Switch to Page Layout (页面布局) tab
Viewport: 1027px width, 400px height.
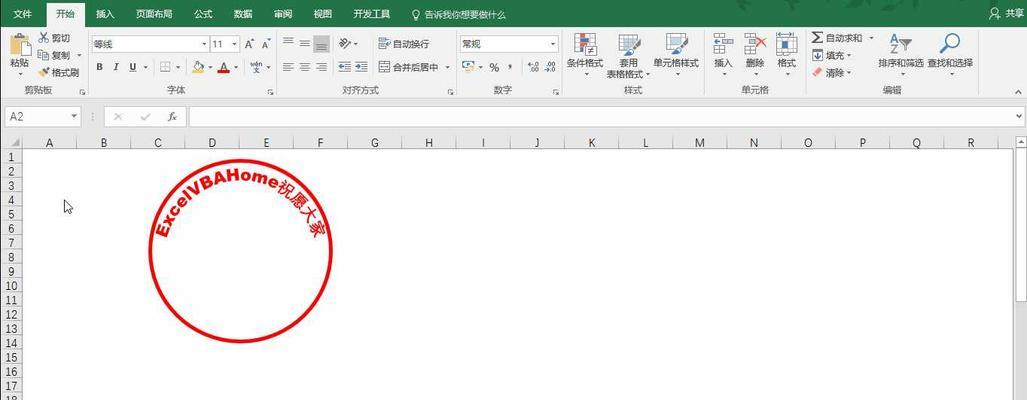[x=154, y=14]
